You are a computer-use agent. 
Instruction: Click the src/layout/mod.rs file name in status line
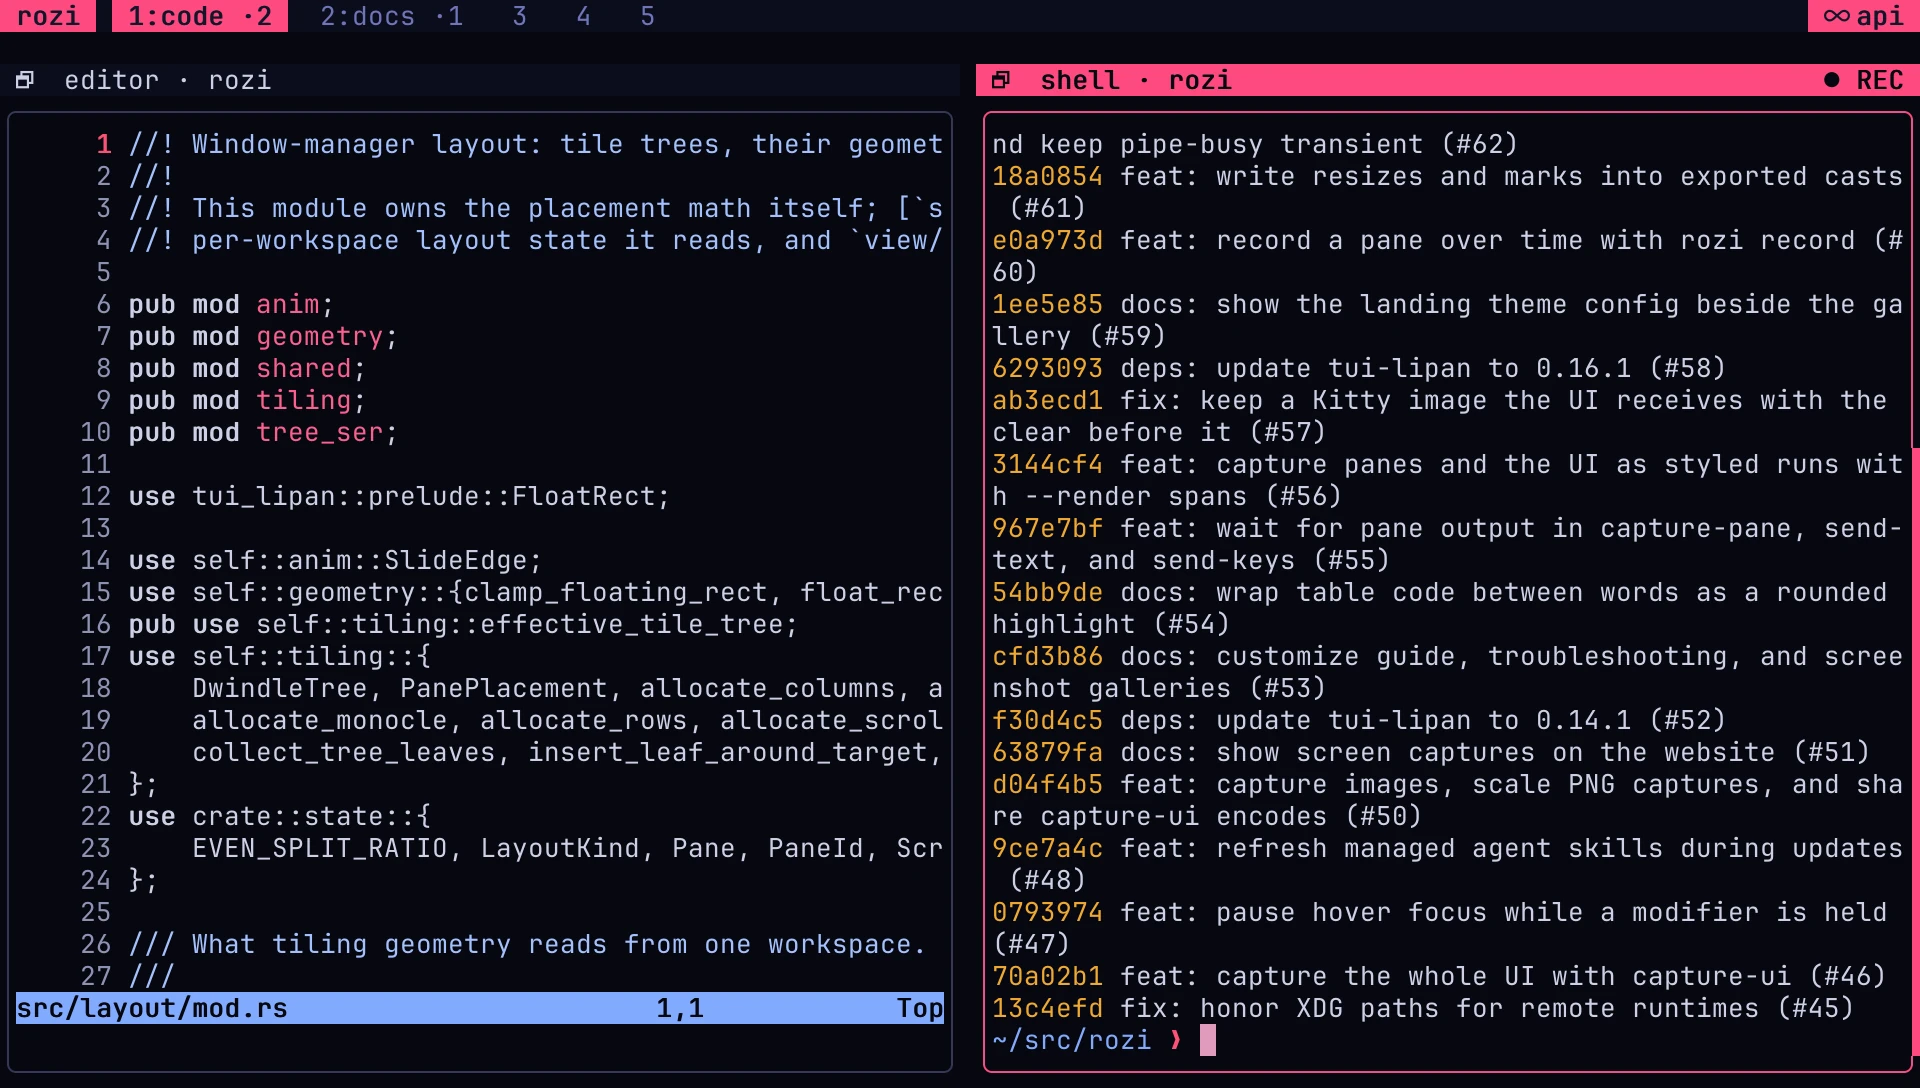[152, 1008]
